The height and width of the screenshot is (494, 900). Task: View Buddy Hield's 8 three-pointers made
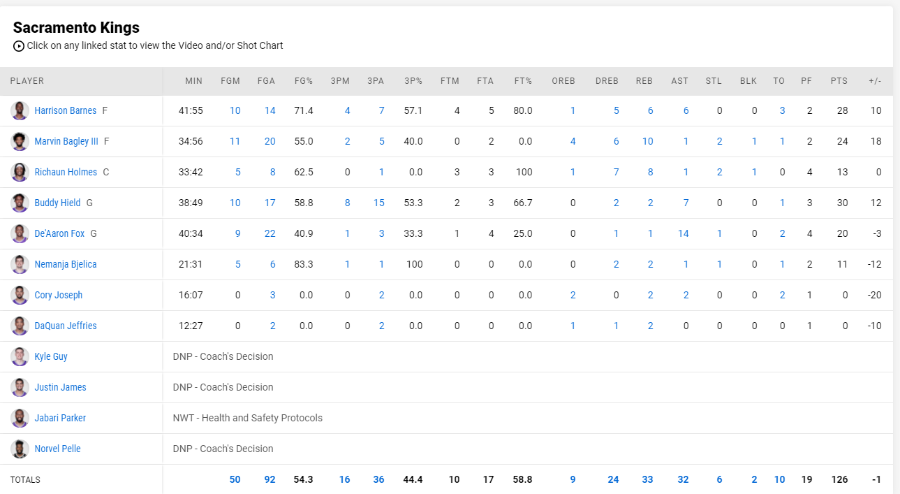point(347,203)
